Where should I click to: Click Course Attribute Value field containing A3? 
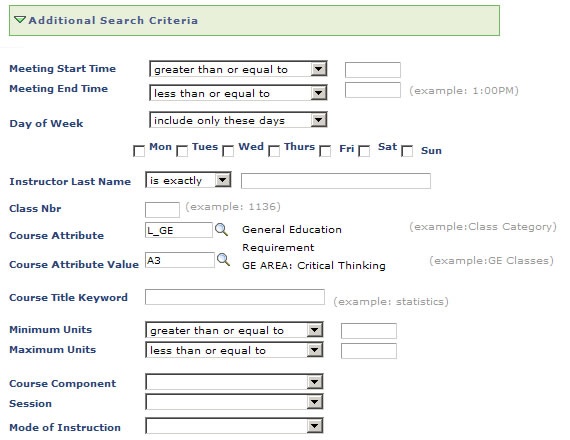click(x=180, y=260)
